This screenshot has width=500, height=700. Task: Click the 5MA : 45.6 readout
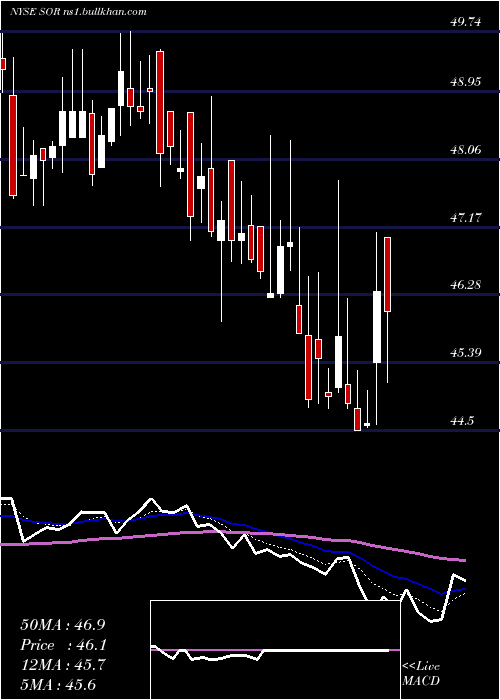(58, 684)
